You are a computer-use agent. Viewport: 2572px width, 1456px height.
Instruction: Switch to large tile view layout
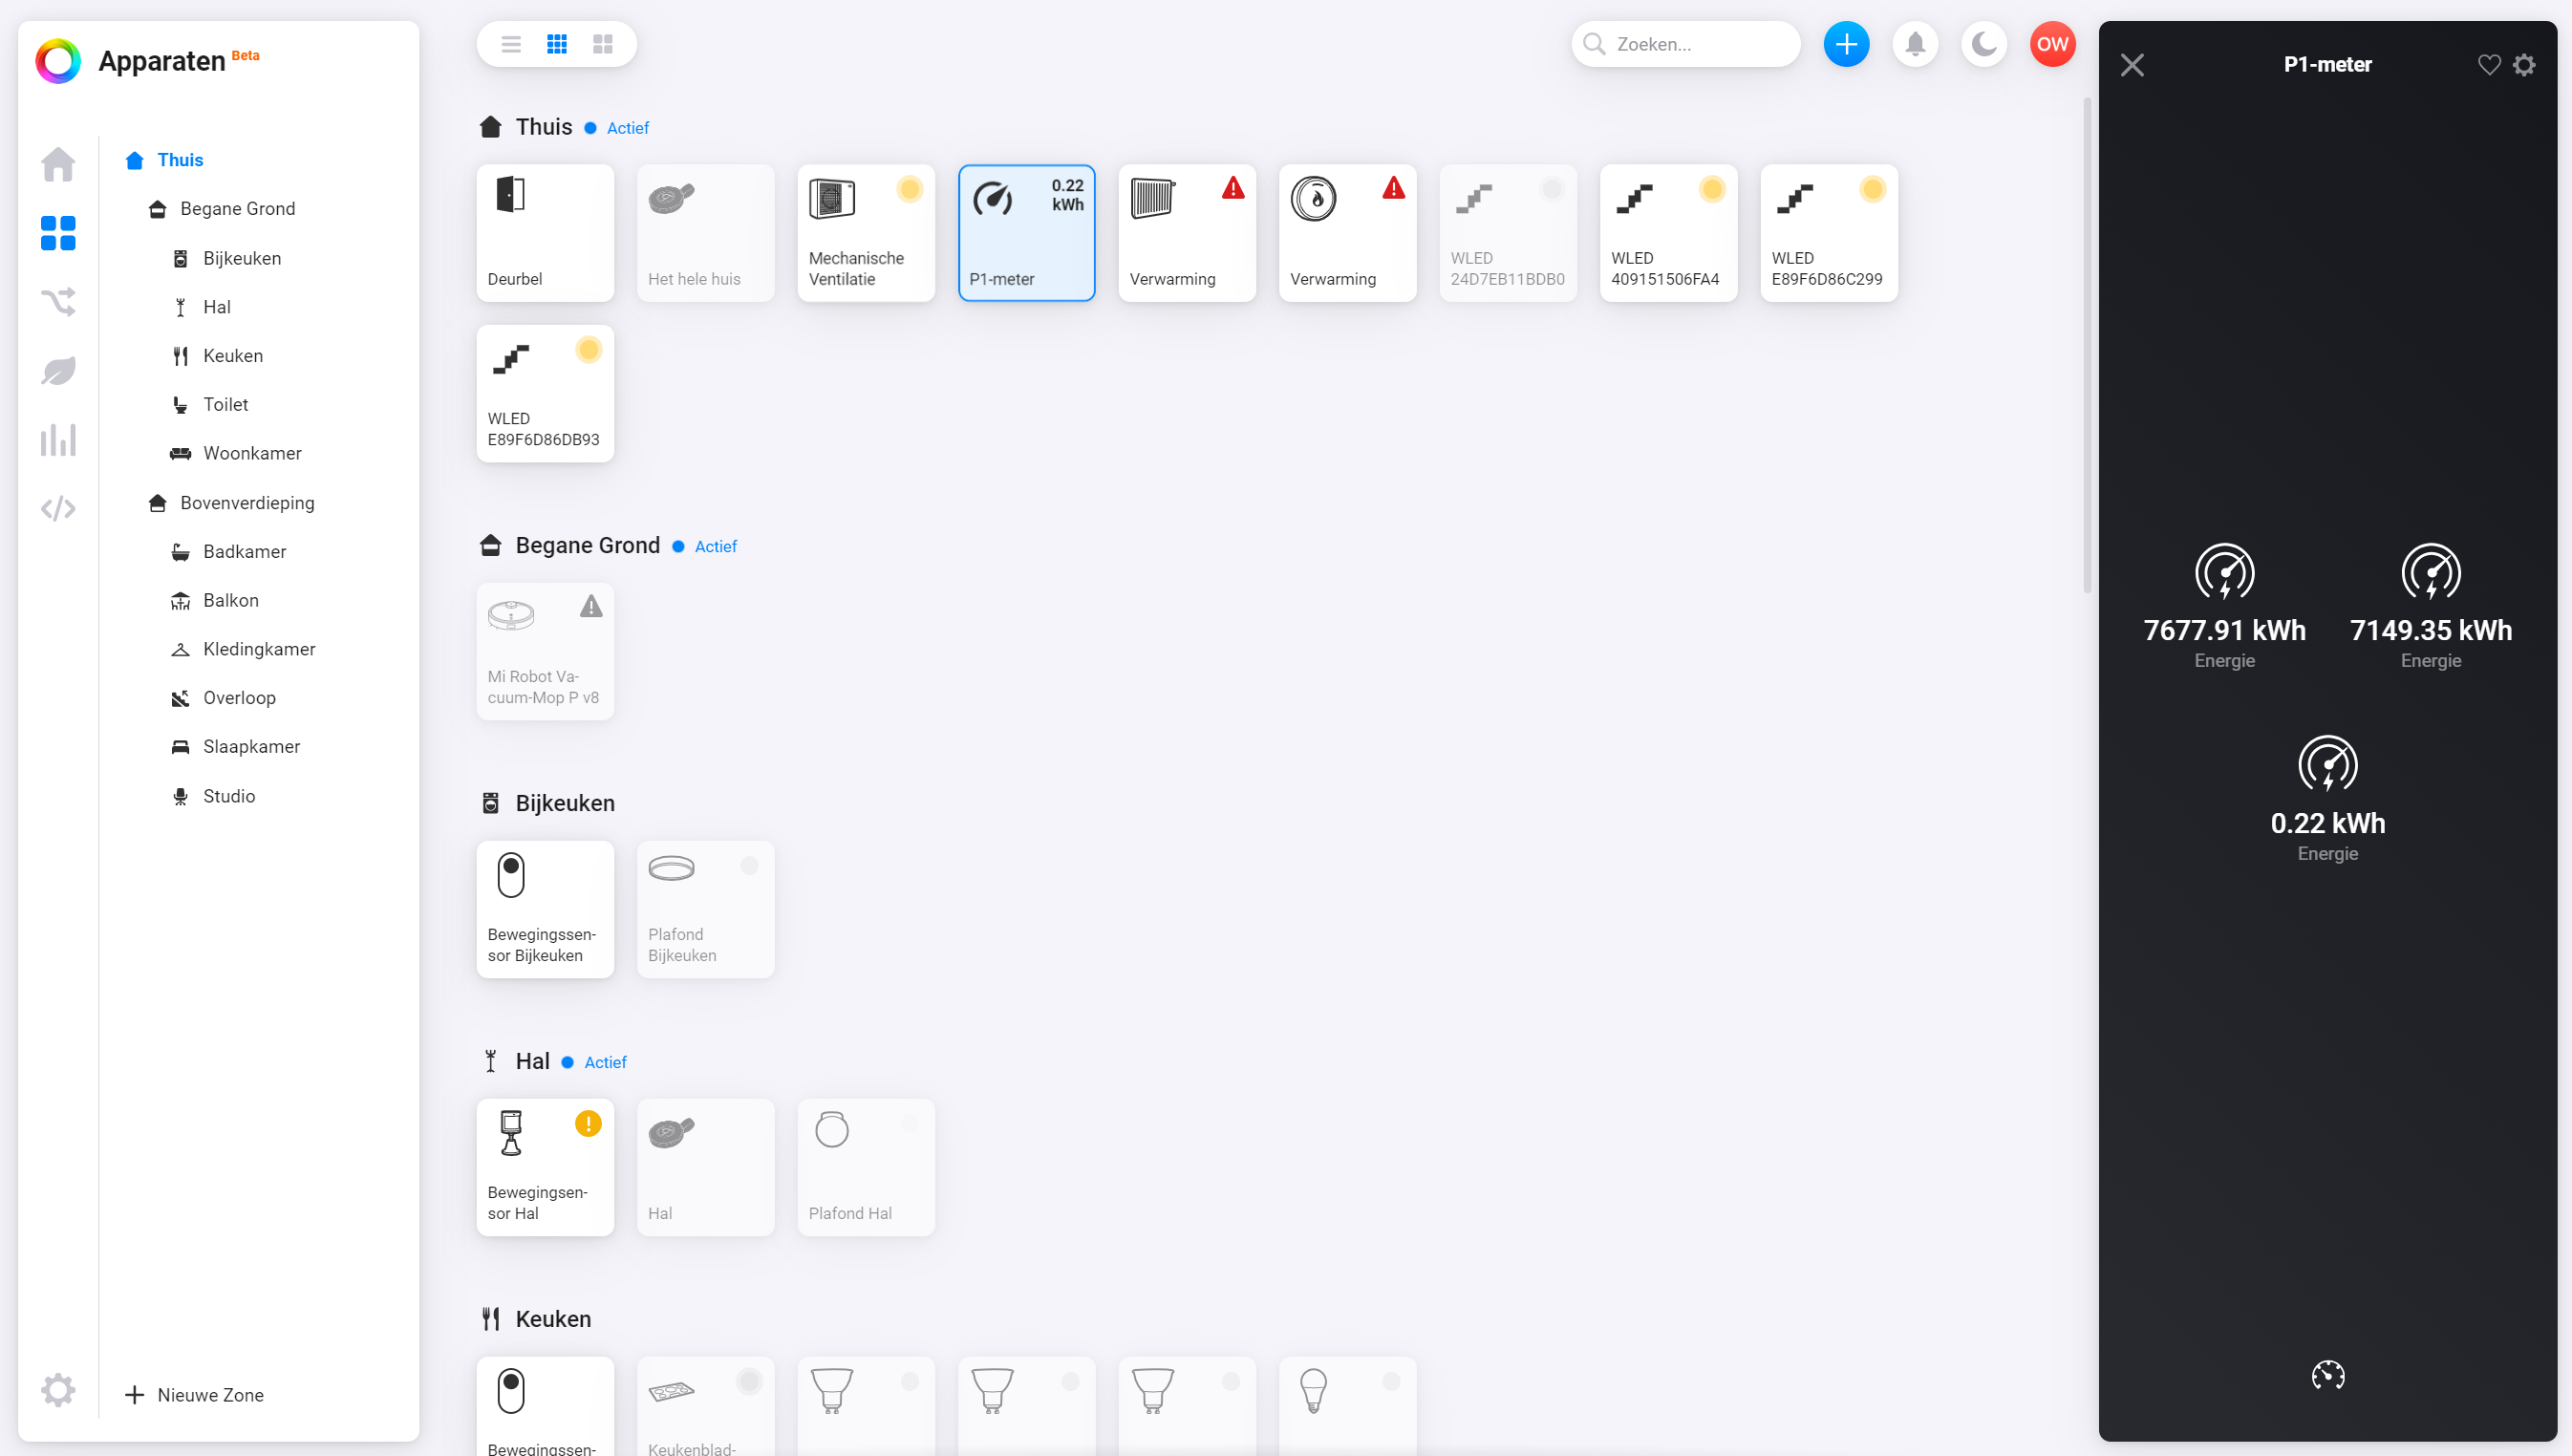point(603,44)
